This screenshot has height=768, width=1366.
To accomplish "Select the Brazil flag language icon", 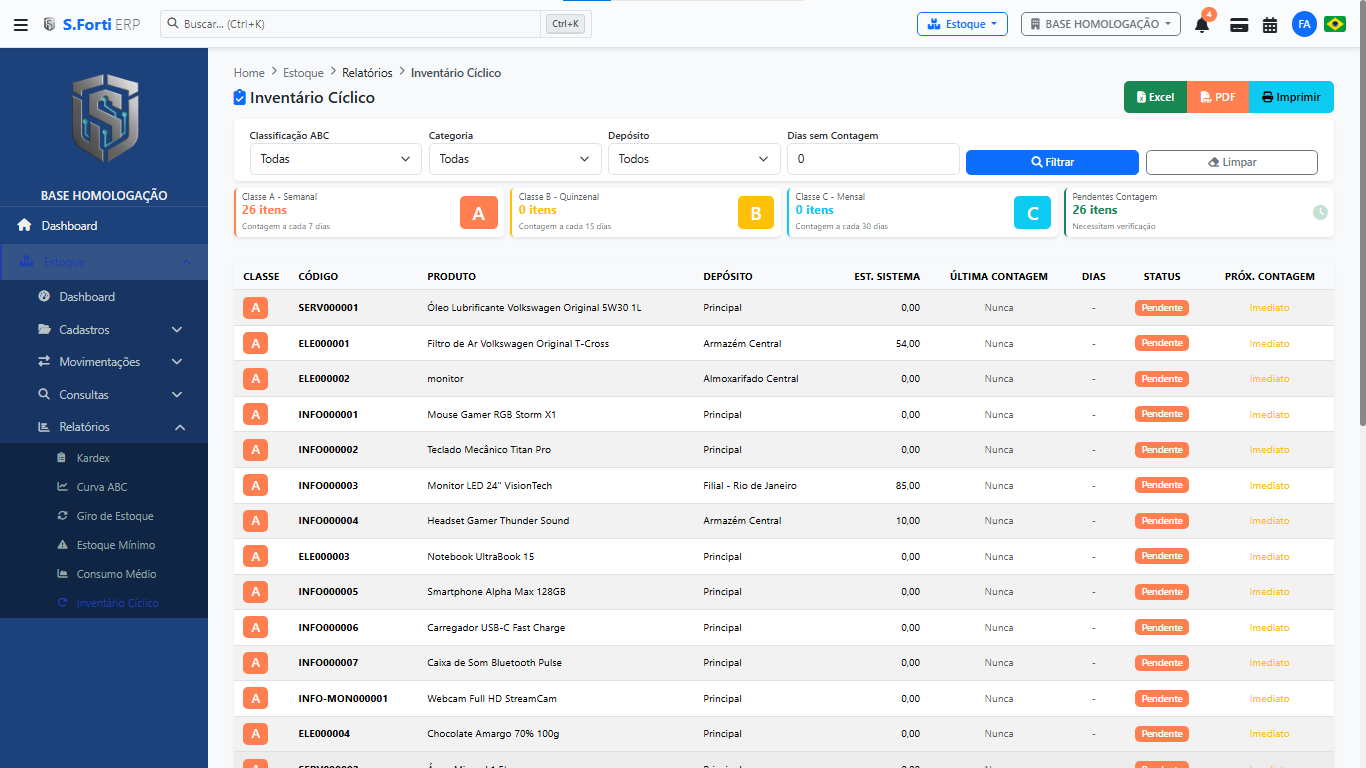I will [1335, 24].
